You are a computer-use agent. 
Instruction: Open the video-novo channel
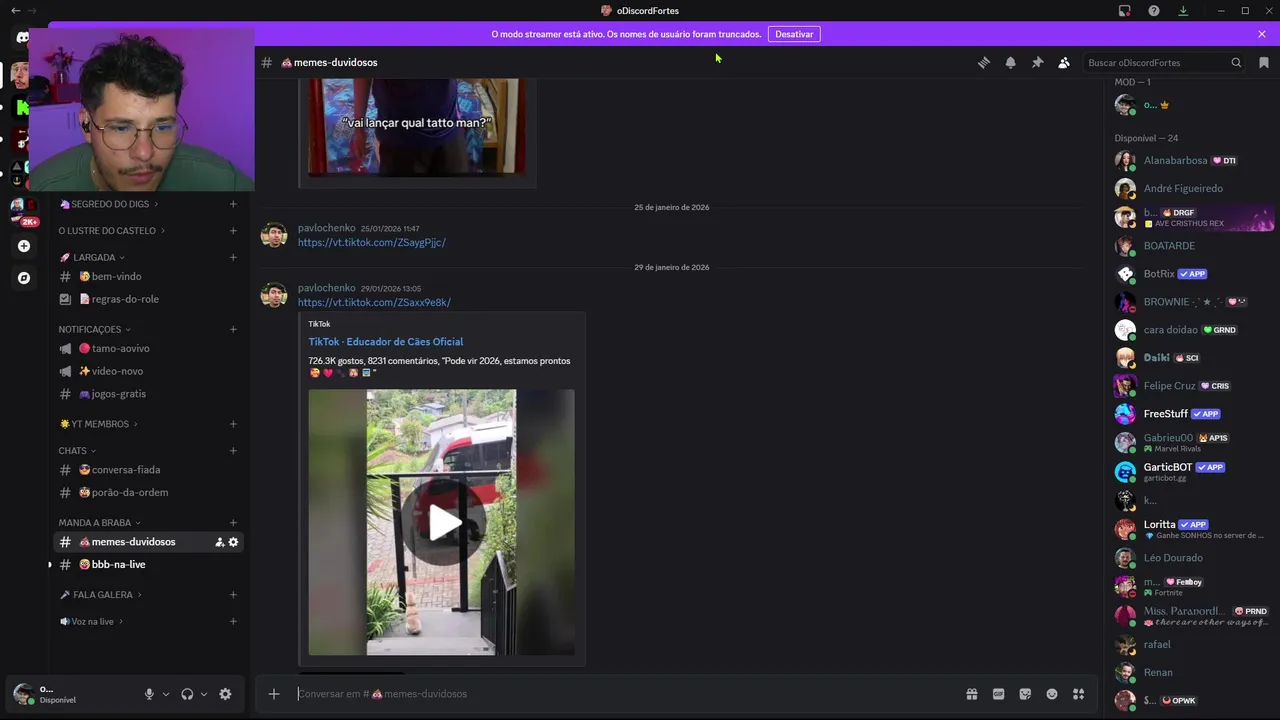point(148,371)
